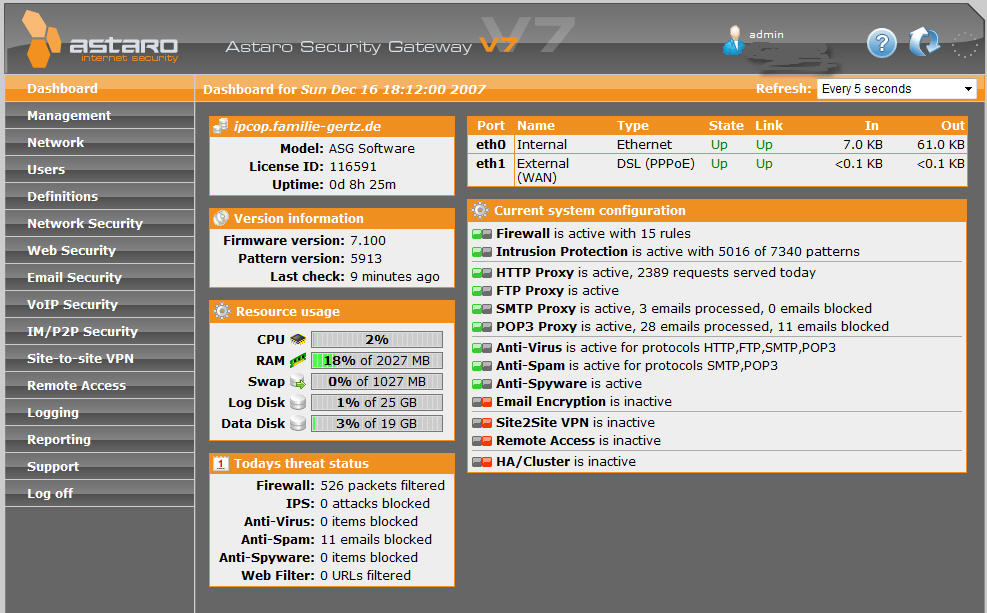Click the Current system configuration gear icon
This screenshot has height=613, width=987.
pos(480,210)
